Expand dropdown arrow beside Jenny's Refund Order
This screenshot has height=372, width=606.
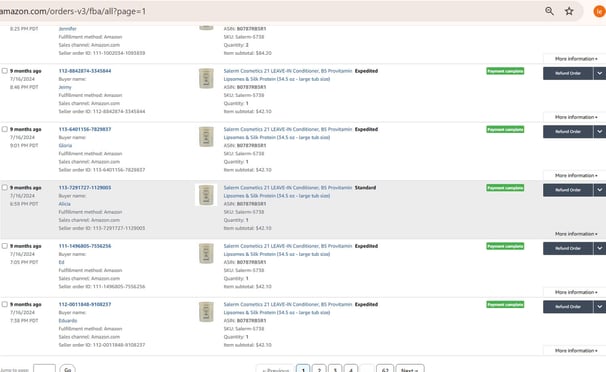pyautogui.click(x=599, y=73)
